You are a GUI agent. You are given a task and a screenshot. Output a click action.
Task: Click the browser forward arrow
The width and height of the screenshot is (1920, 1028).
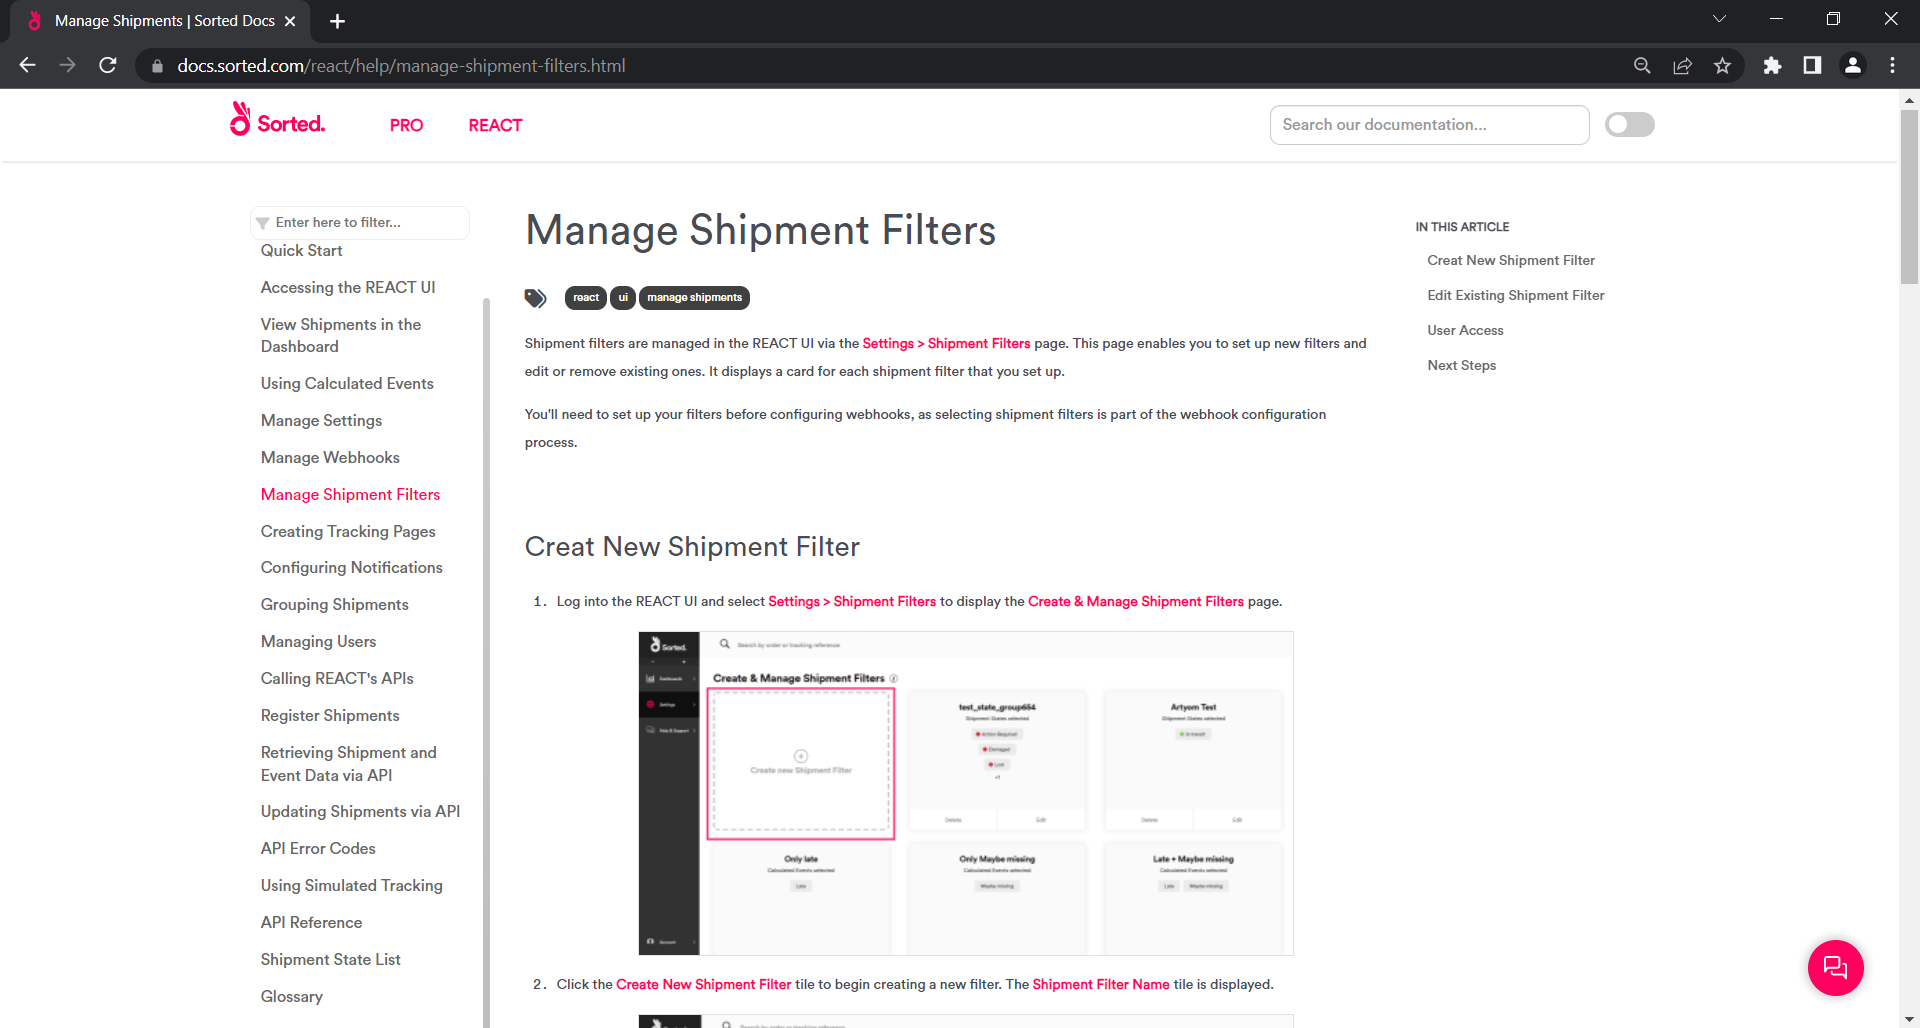coord(67,65)
